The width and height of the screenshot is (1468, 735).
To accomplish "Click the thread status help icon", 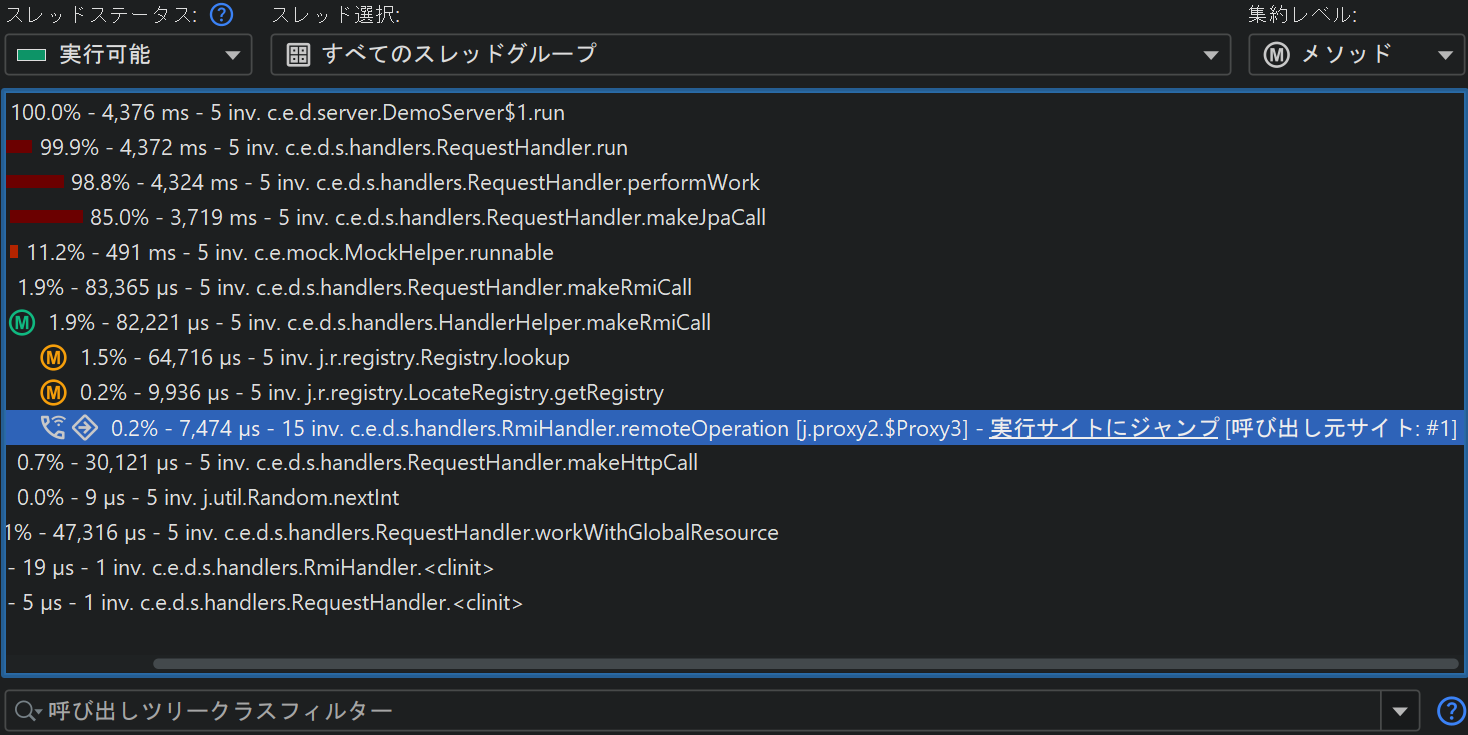I will pos(221,15).
